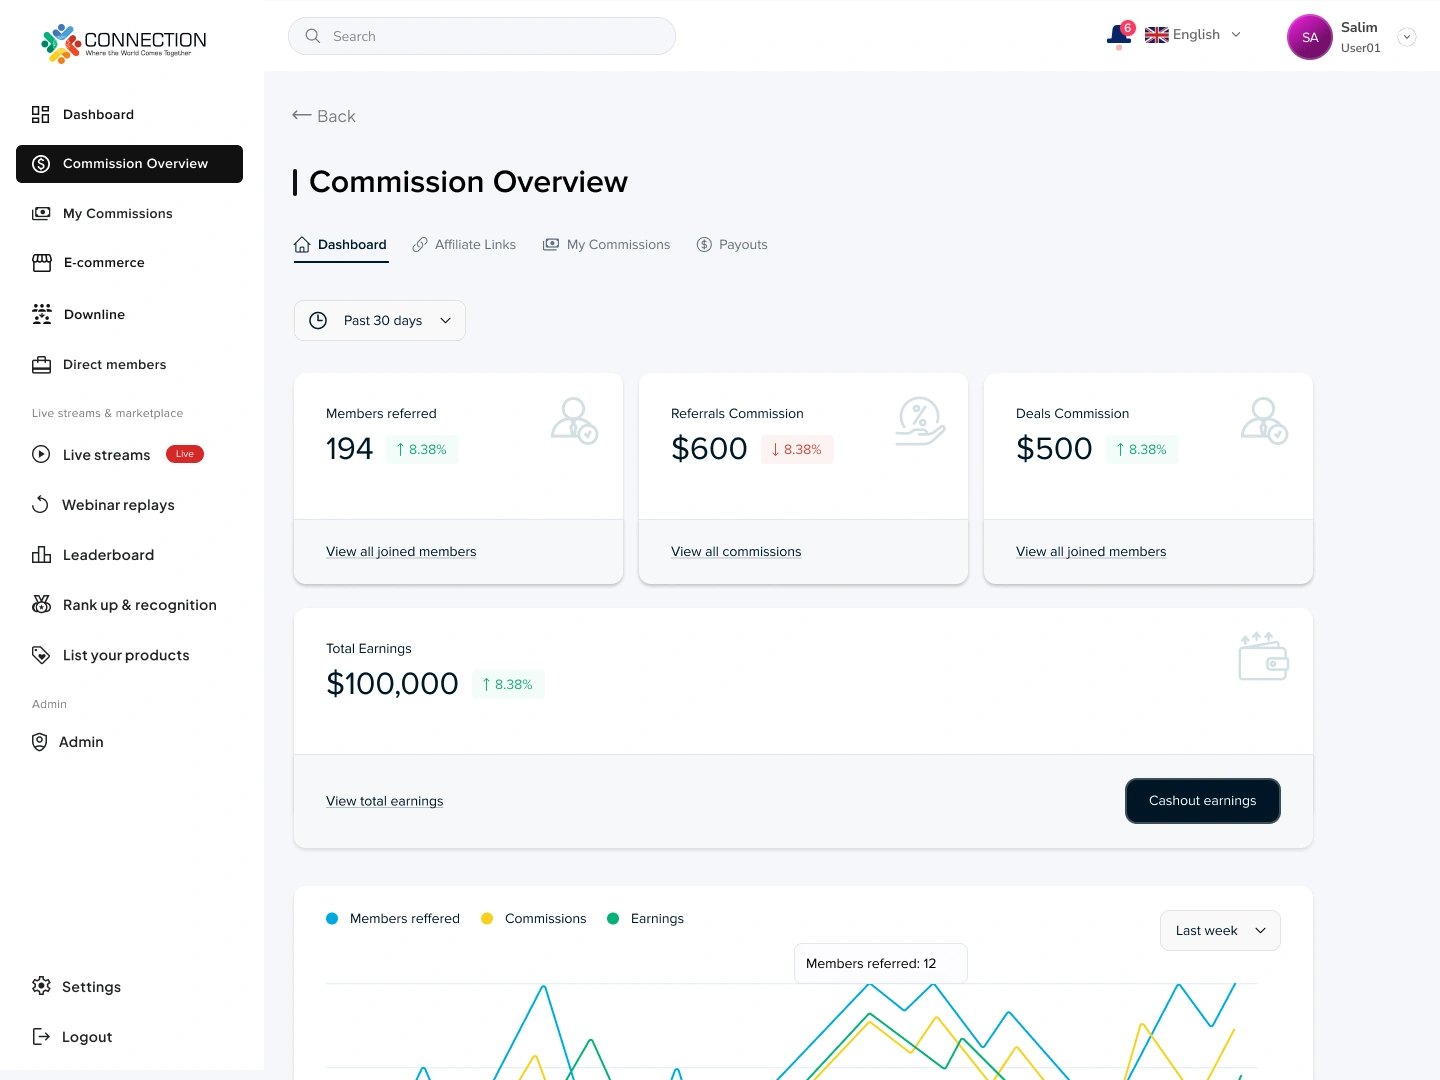Click the Webinar replays icon
Viewport: 1440px width, 1080px height.
click(41, 505)
